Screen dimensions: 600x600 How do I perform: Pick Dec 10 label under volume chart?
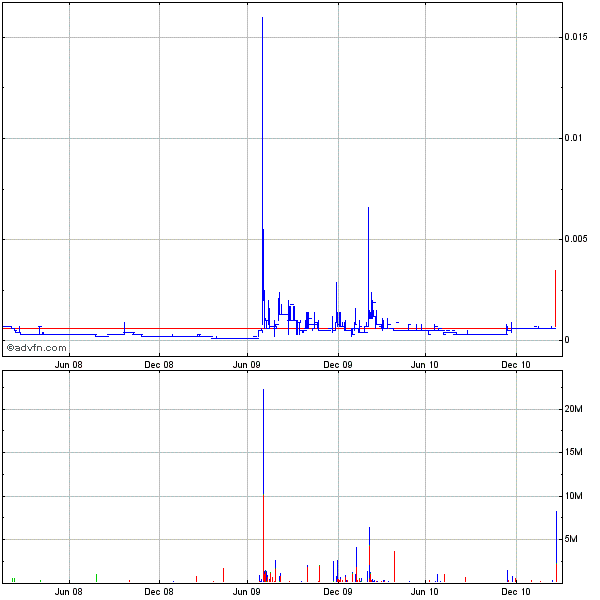pos(516,592)
